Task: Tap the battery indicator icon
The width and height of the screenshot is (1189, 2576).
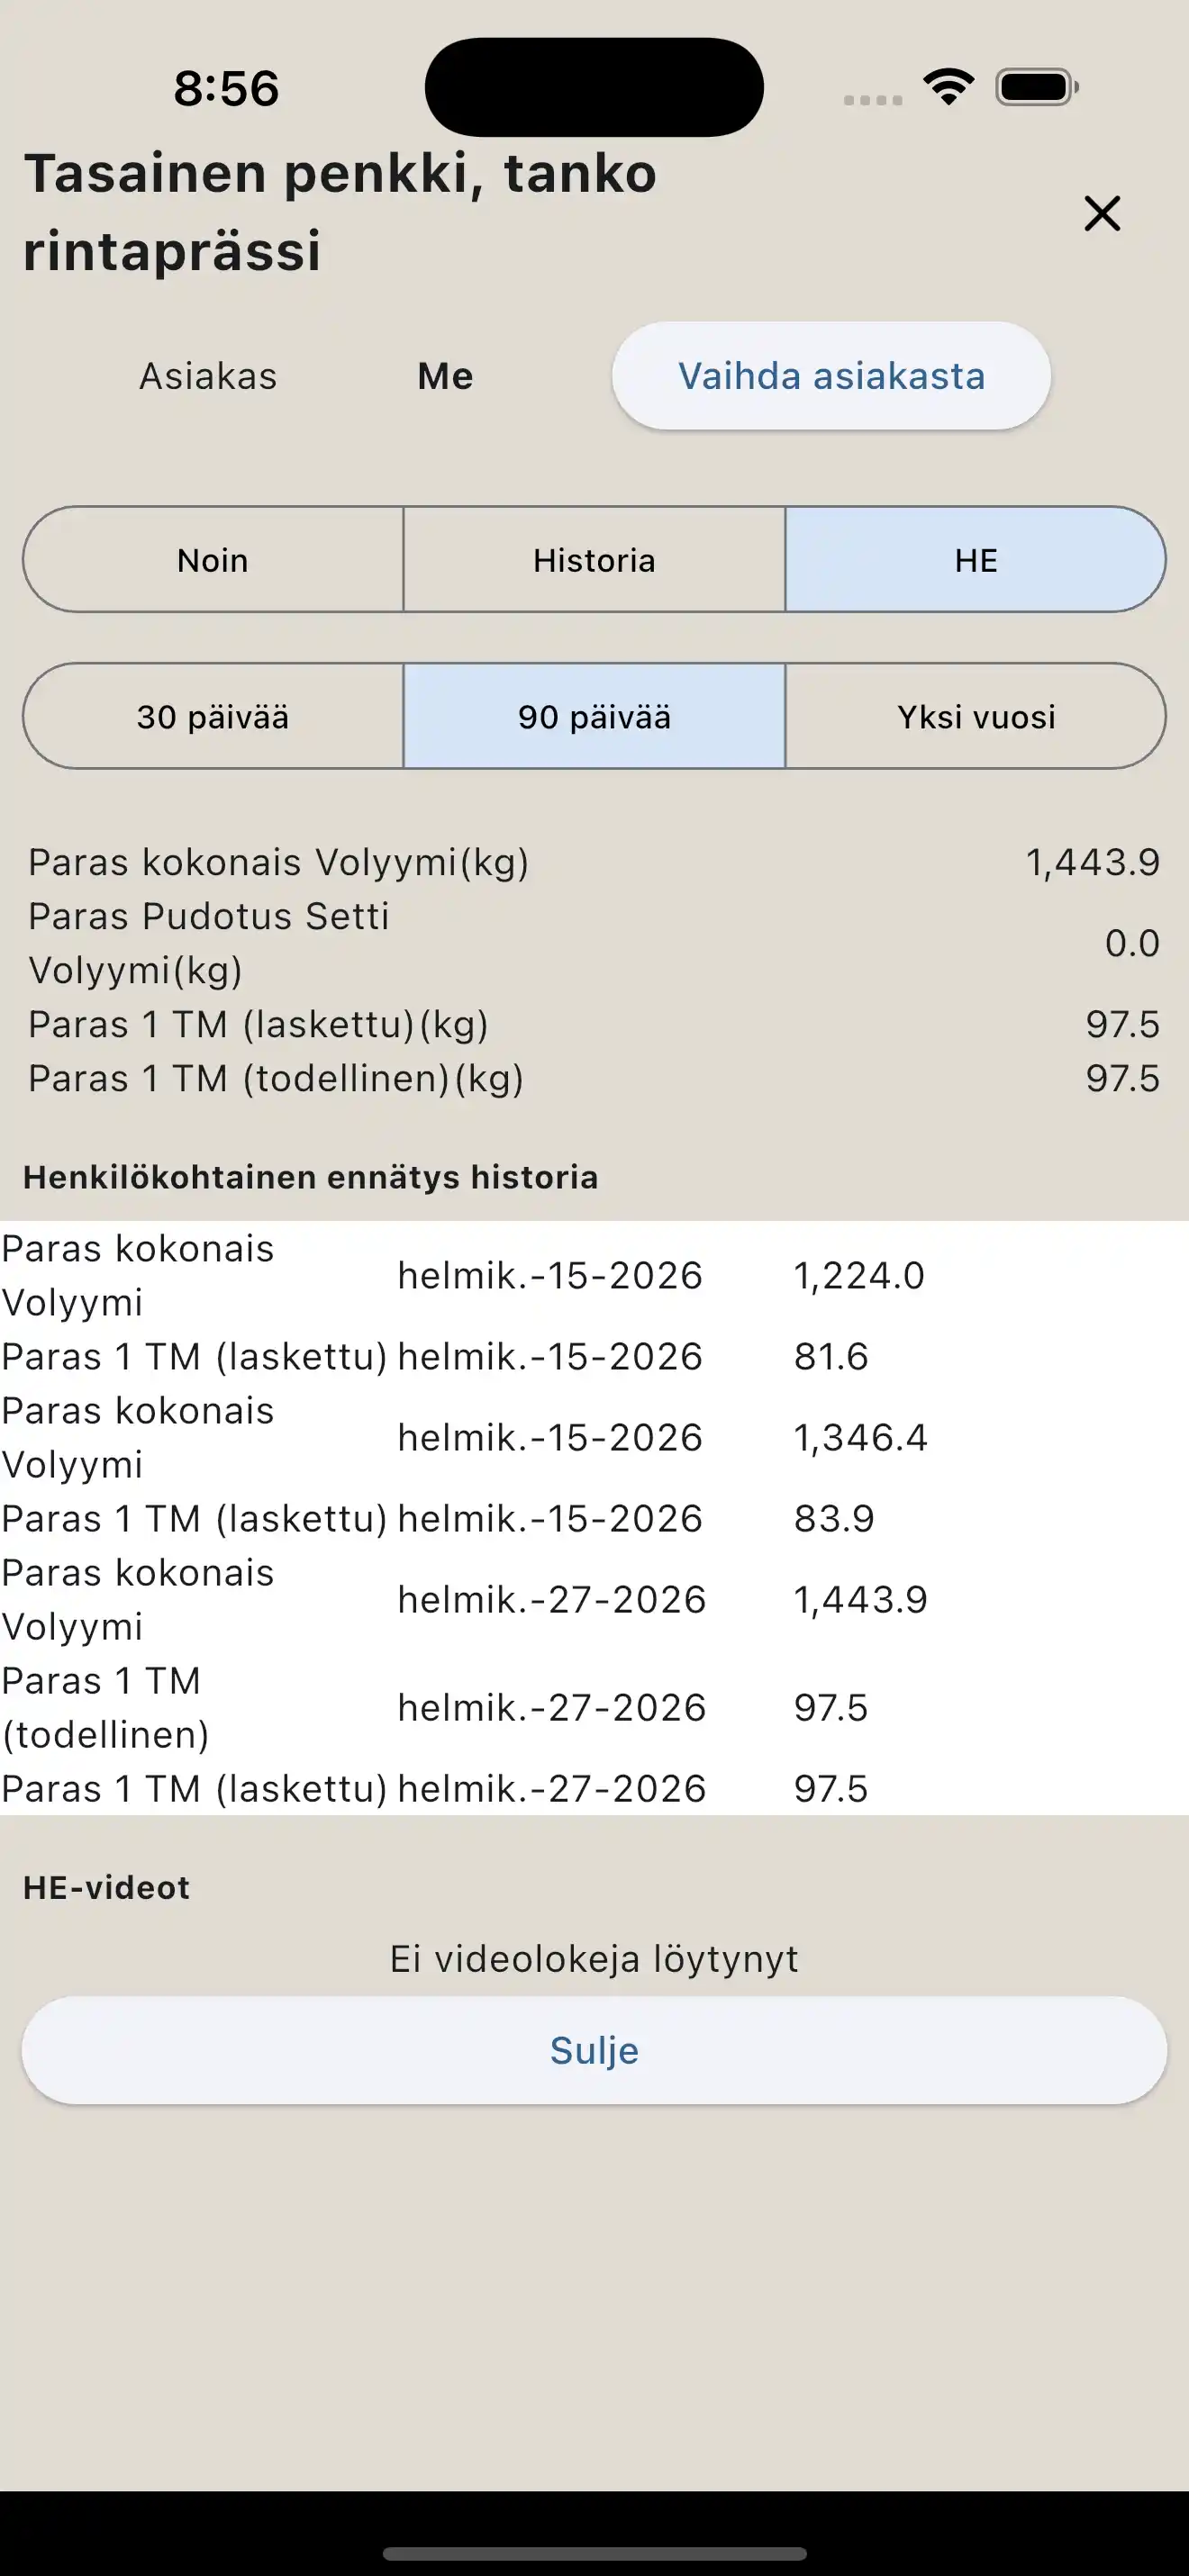Action: click(1037, 87)
